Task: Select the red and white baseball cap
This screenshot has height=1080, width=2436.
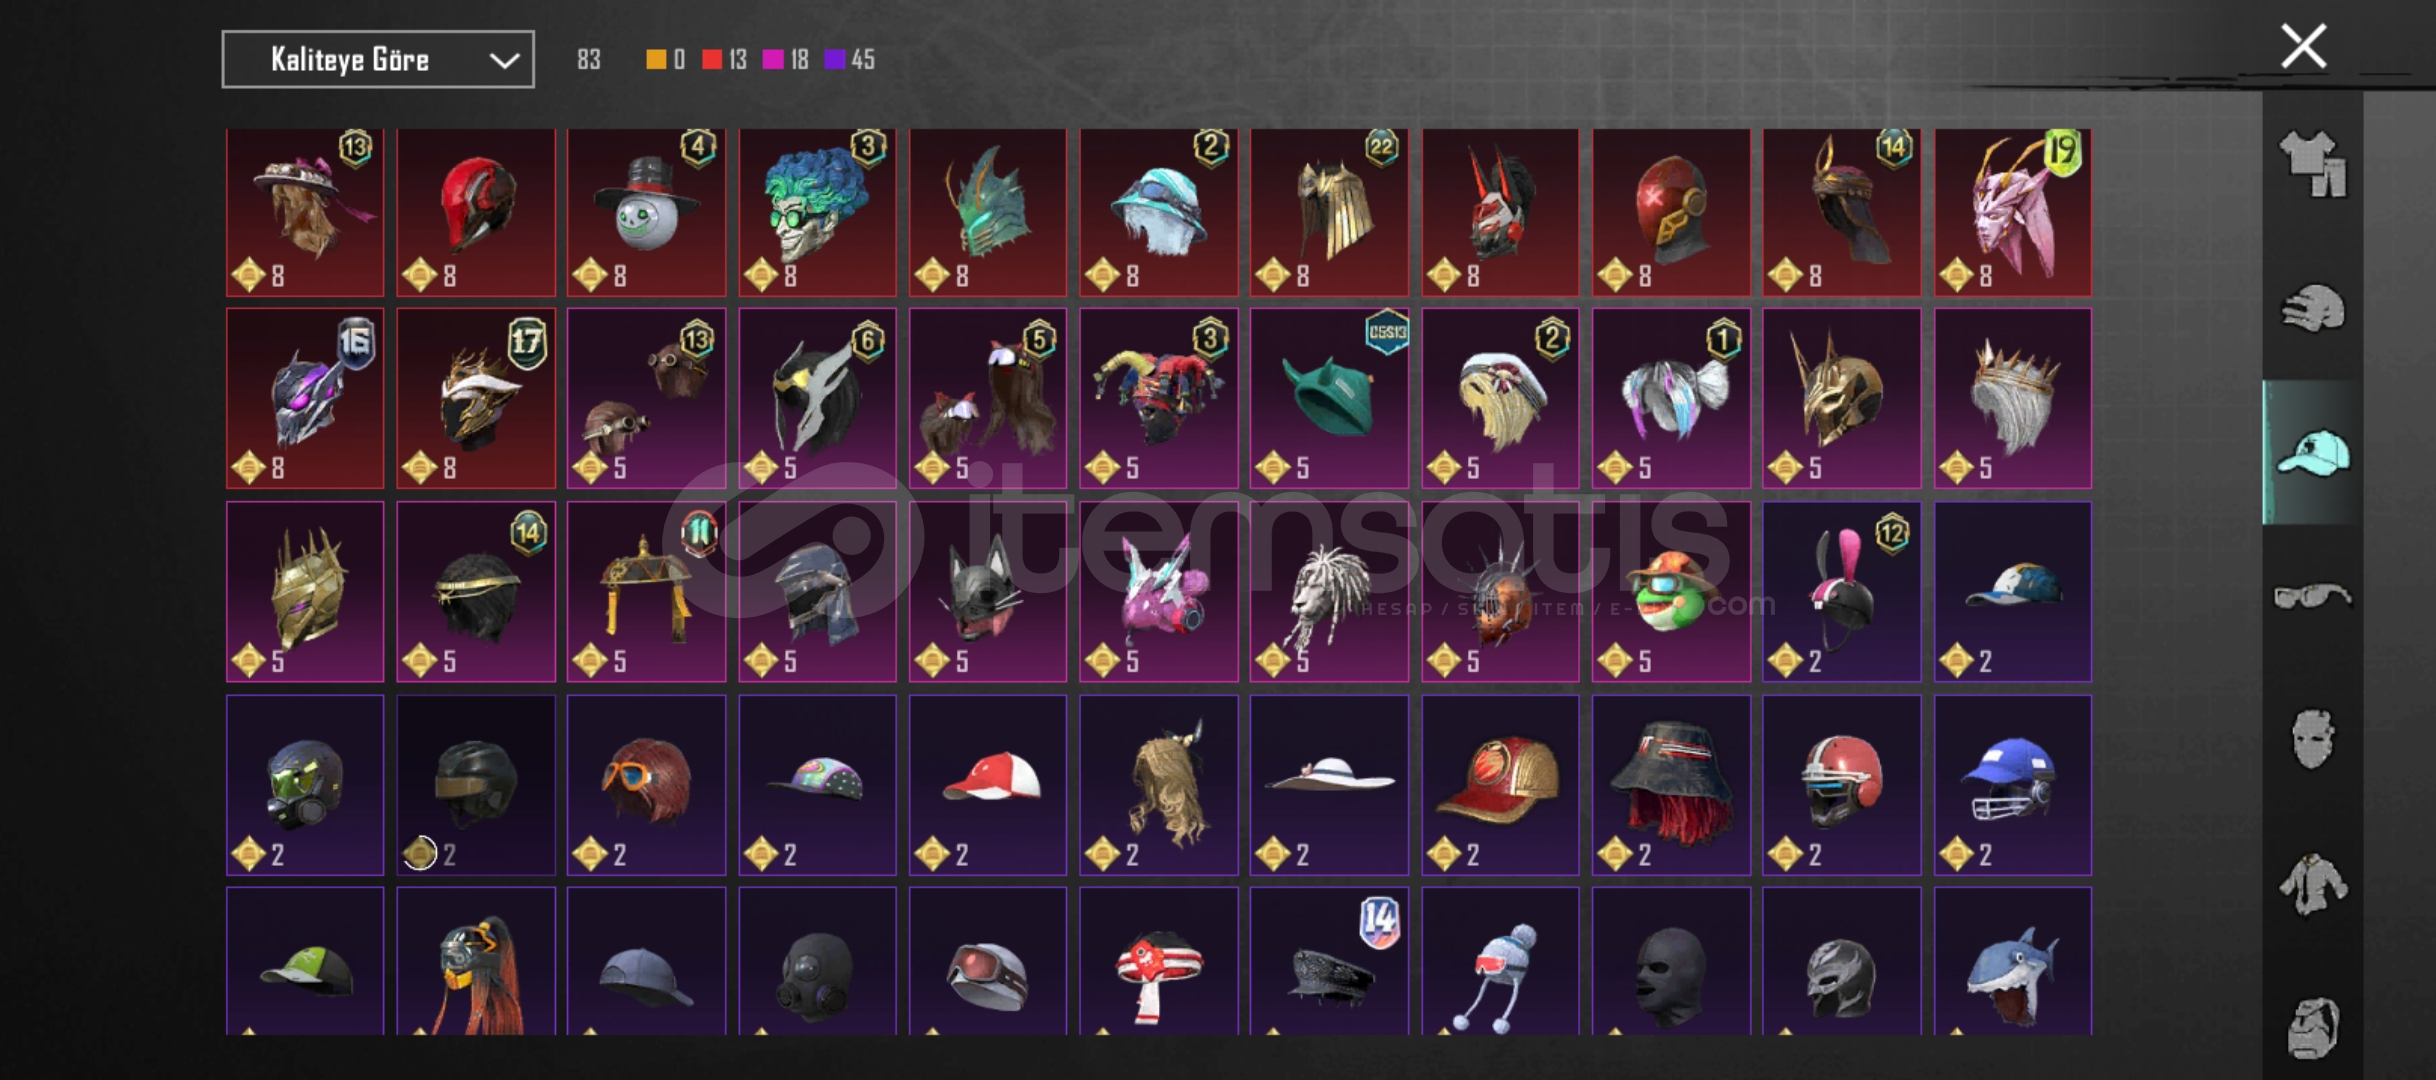Action: point(987,785)
